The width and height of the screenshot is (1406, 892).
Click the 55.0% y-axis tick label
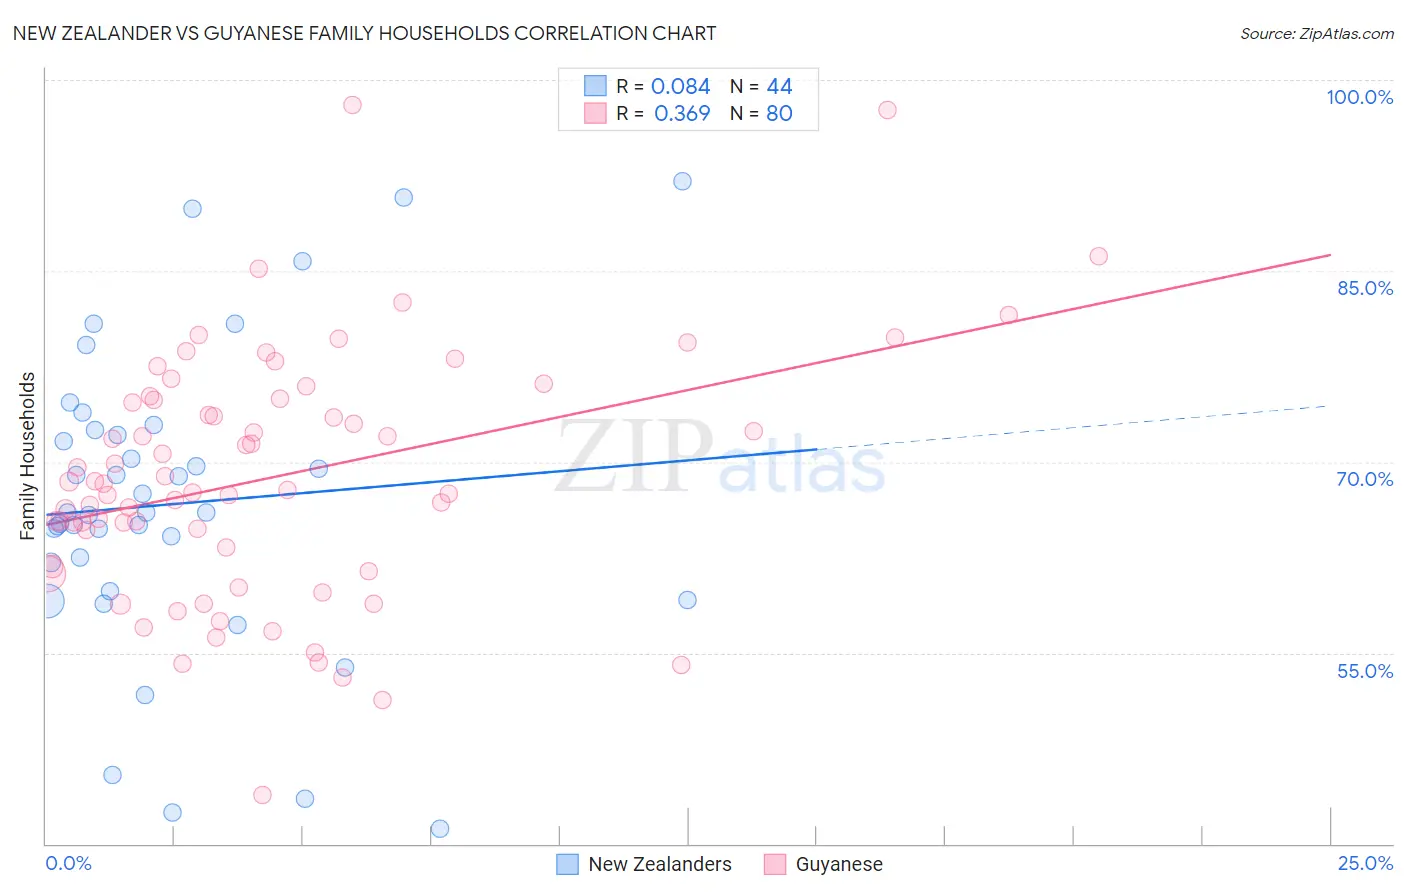pyautogui.click(x=1365, y=671)
